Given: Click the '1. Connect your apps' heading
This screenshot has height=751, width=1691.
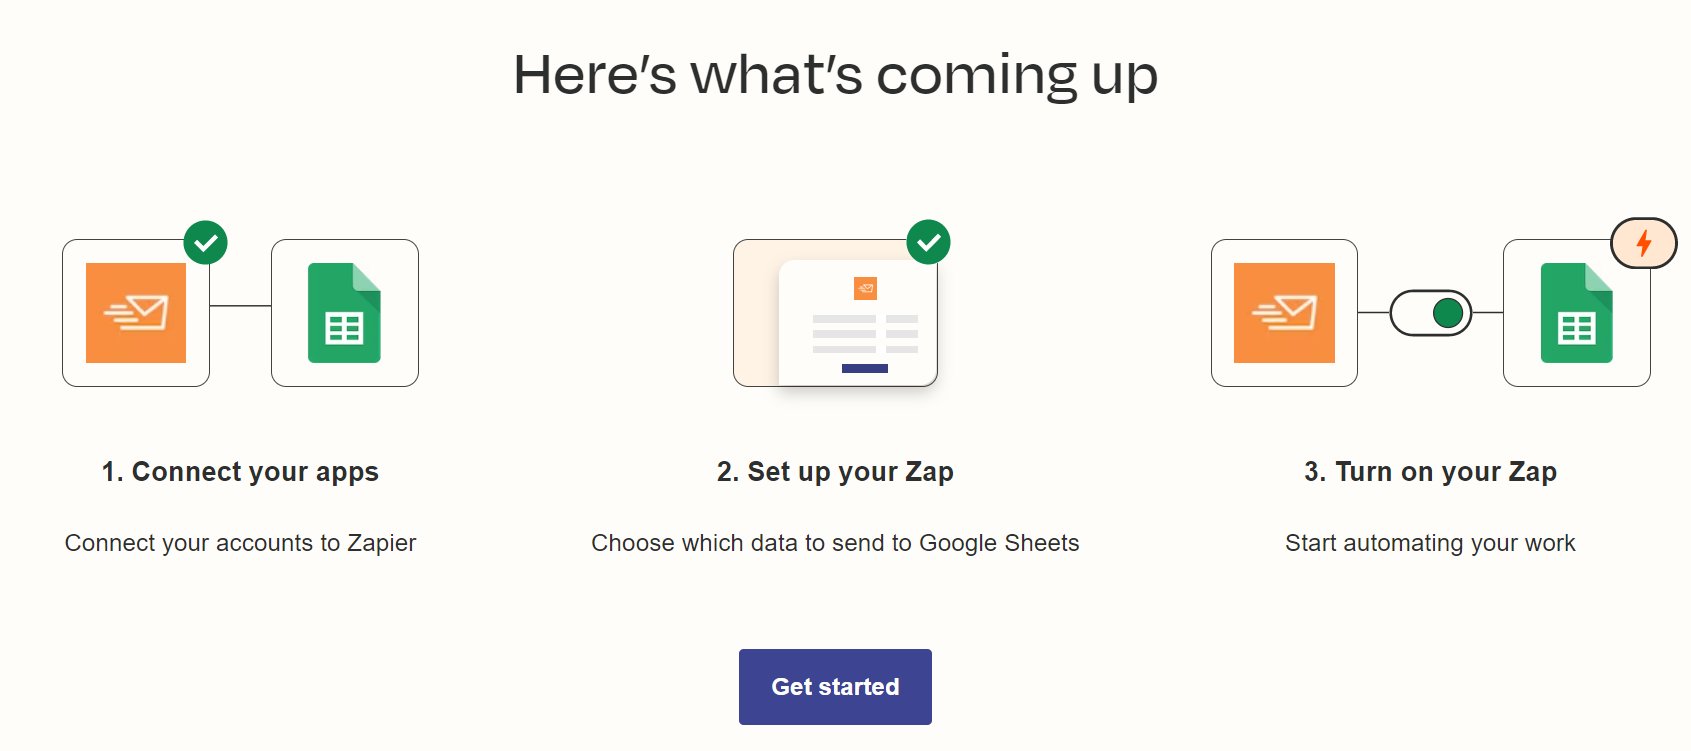Looking at the screenshot, I should 240,472.
